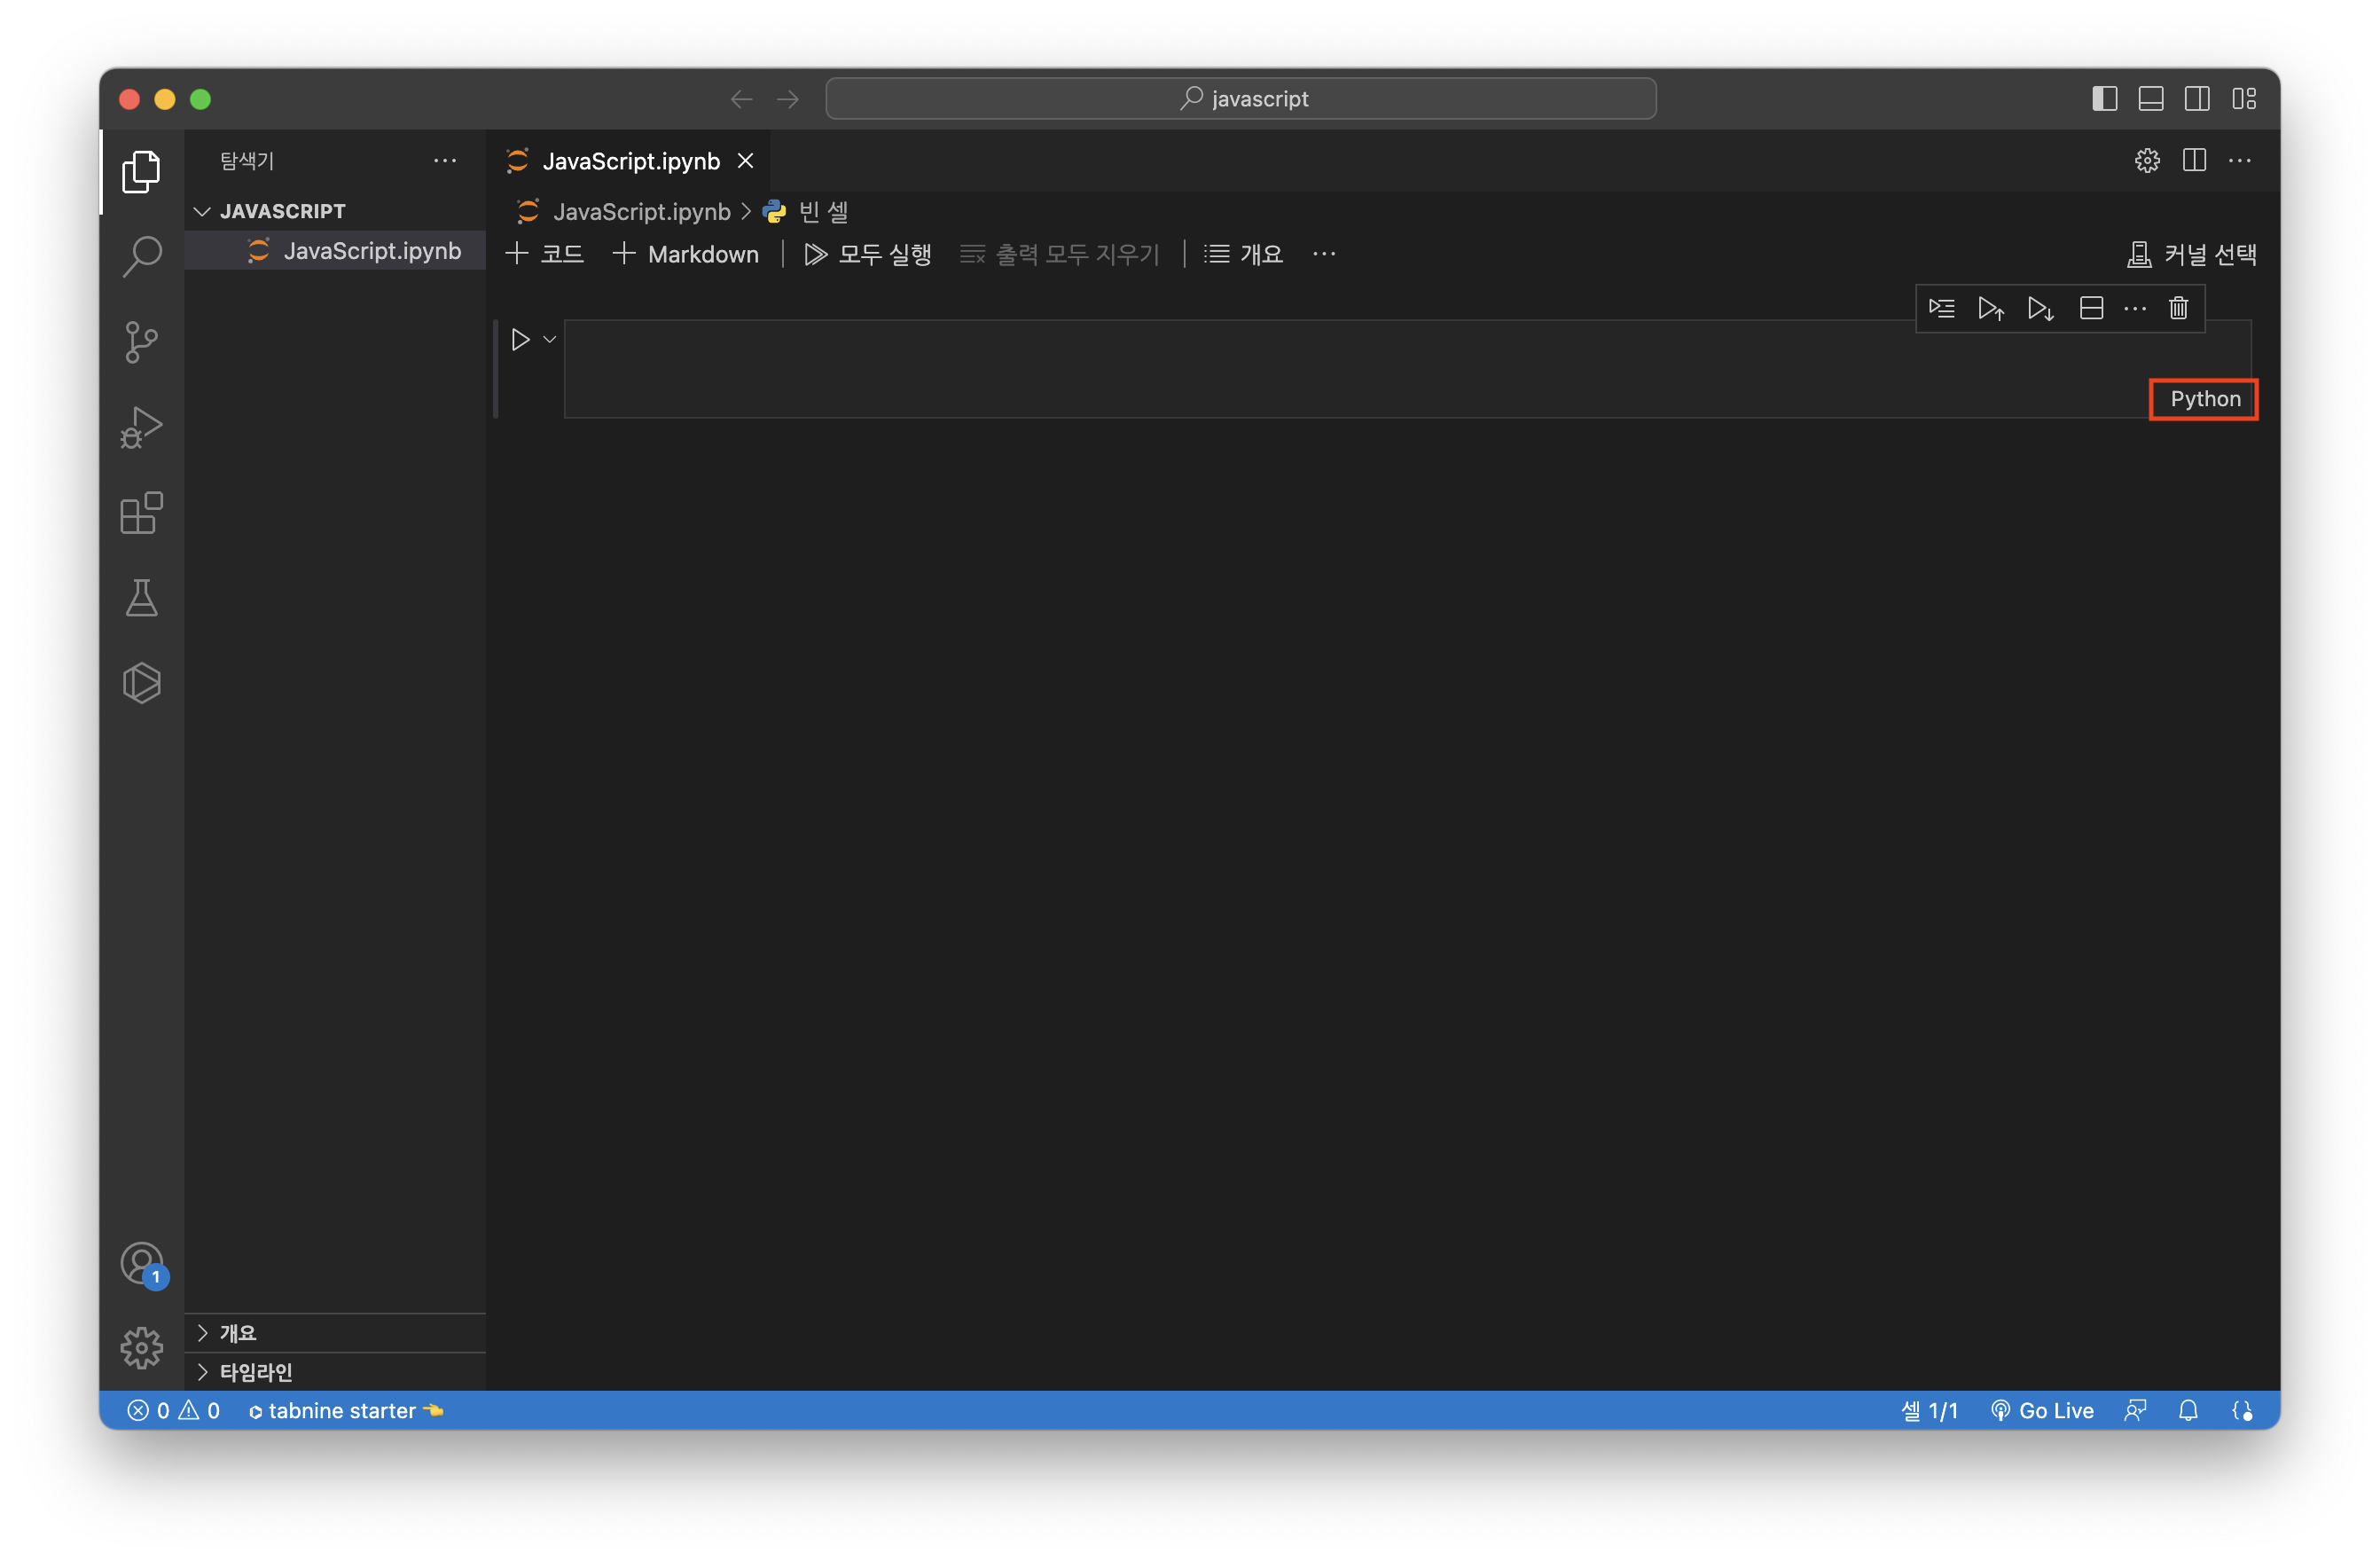This screenshot has height=1561, width=2380.
Task: Open JavaScript.ipynb in the explorer tree
Action: click(371, 251)
